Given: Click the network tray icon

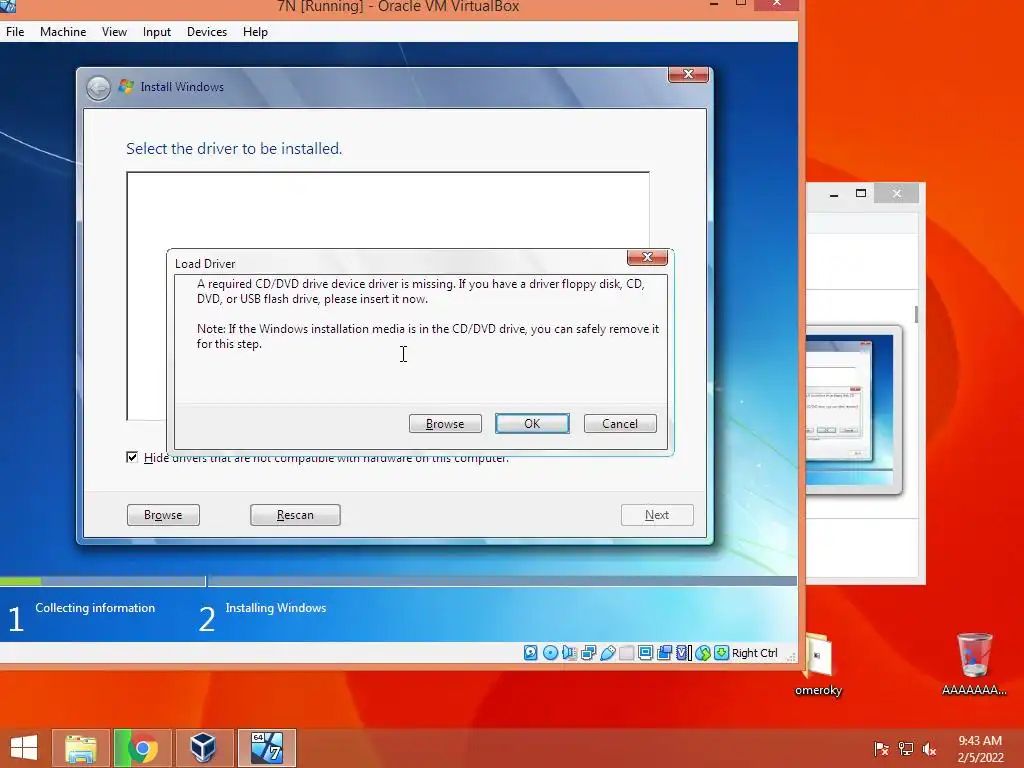Looking at the screenshot, I should click(905, 749).
